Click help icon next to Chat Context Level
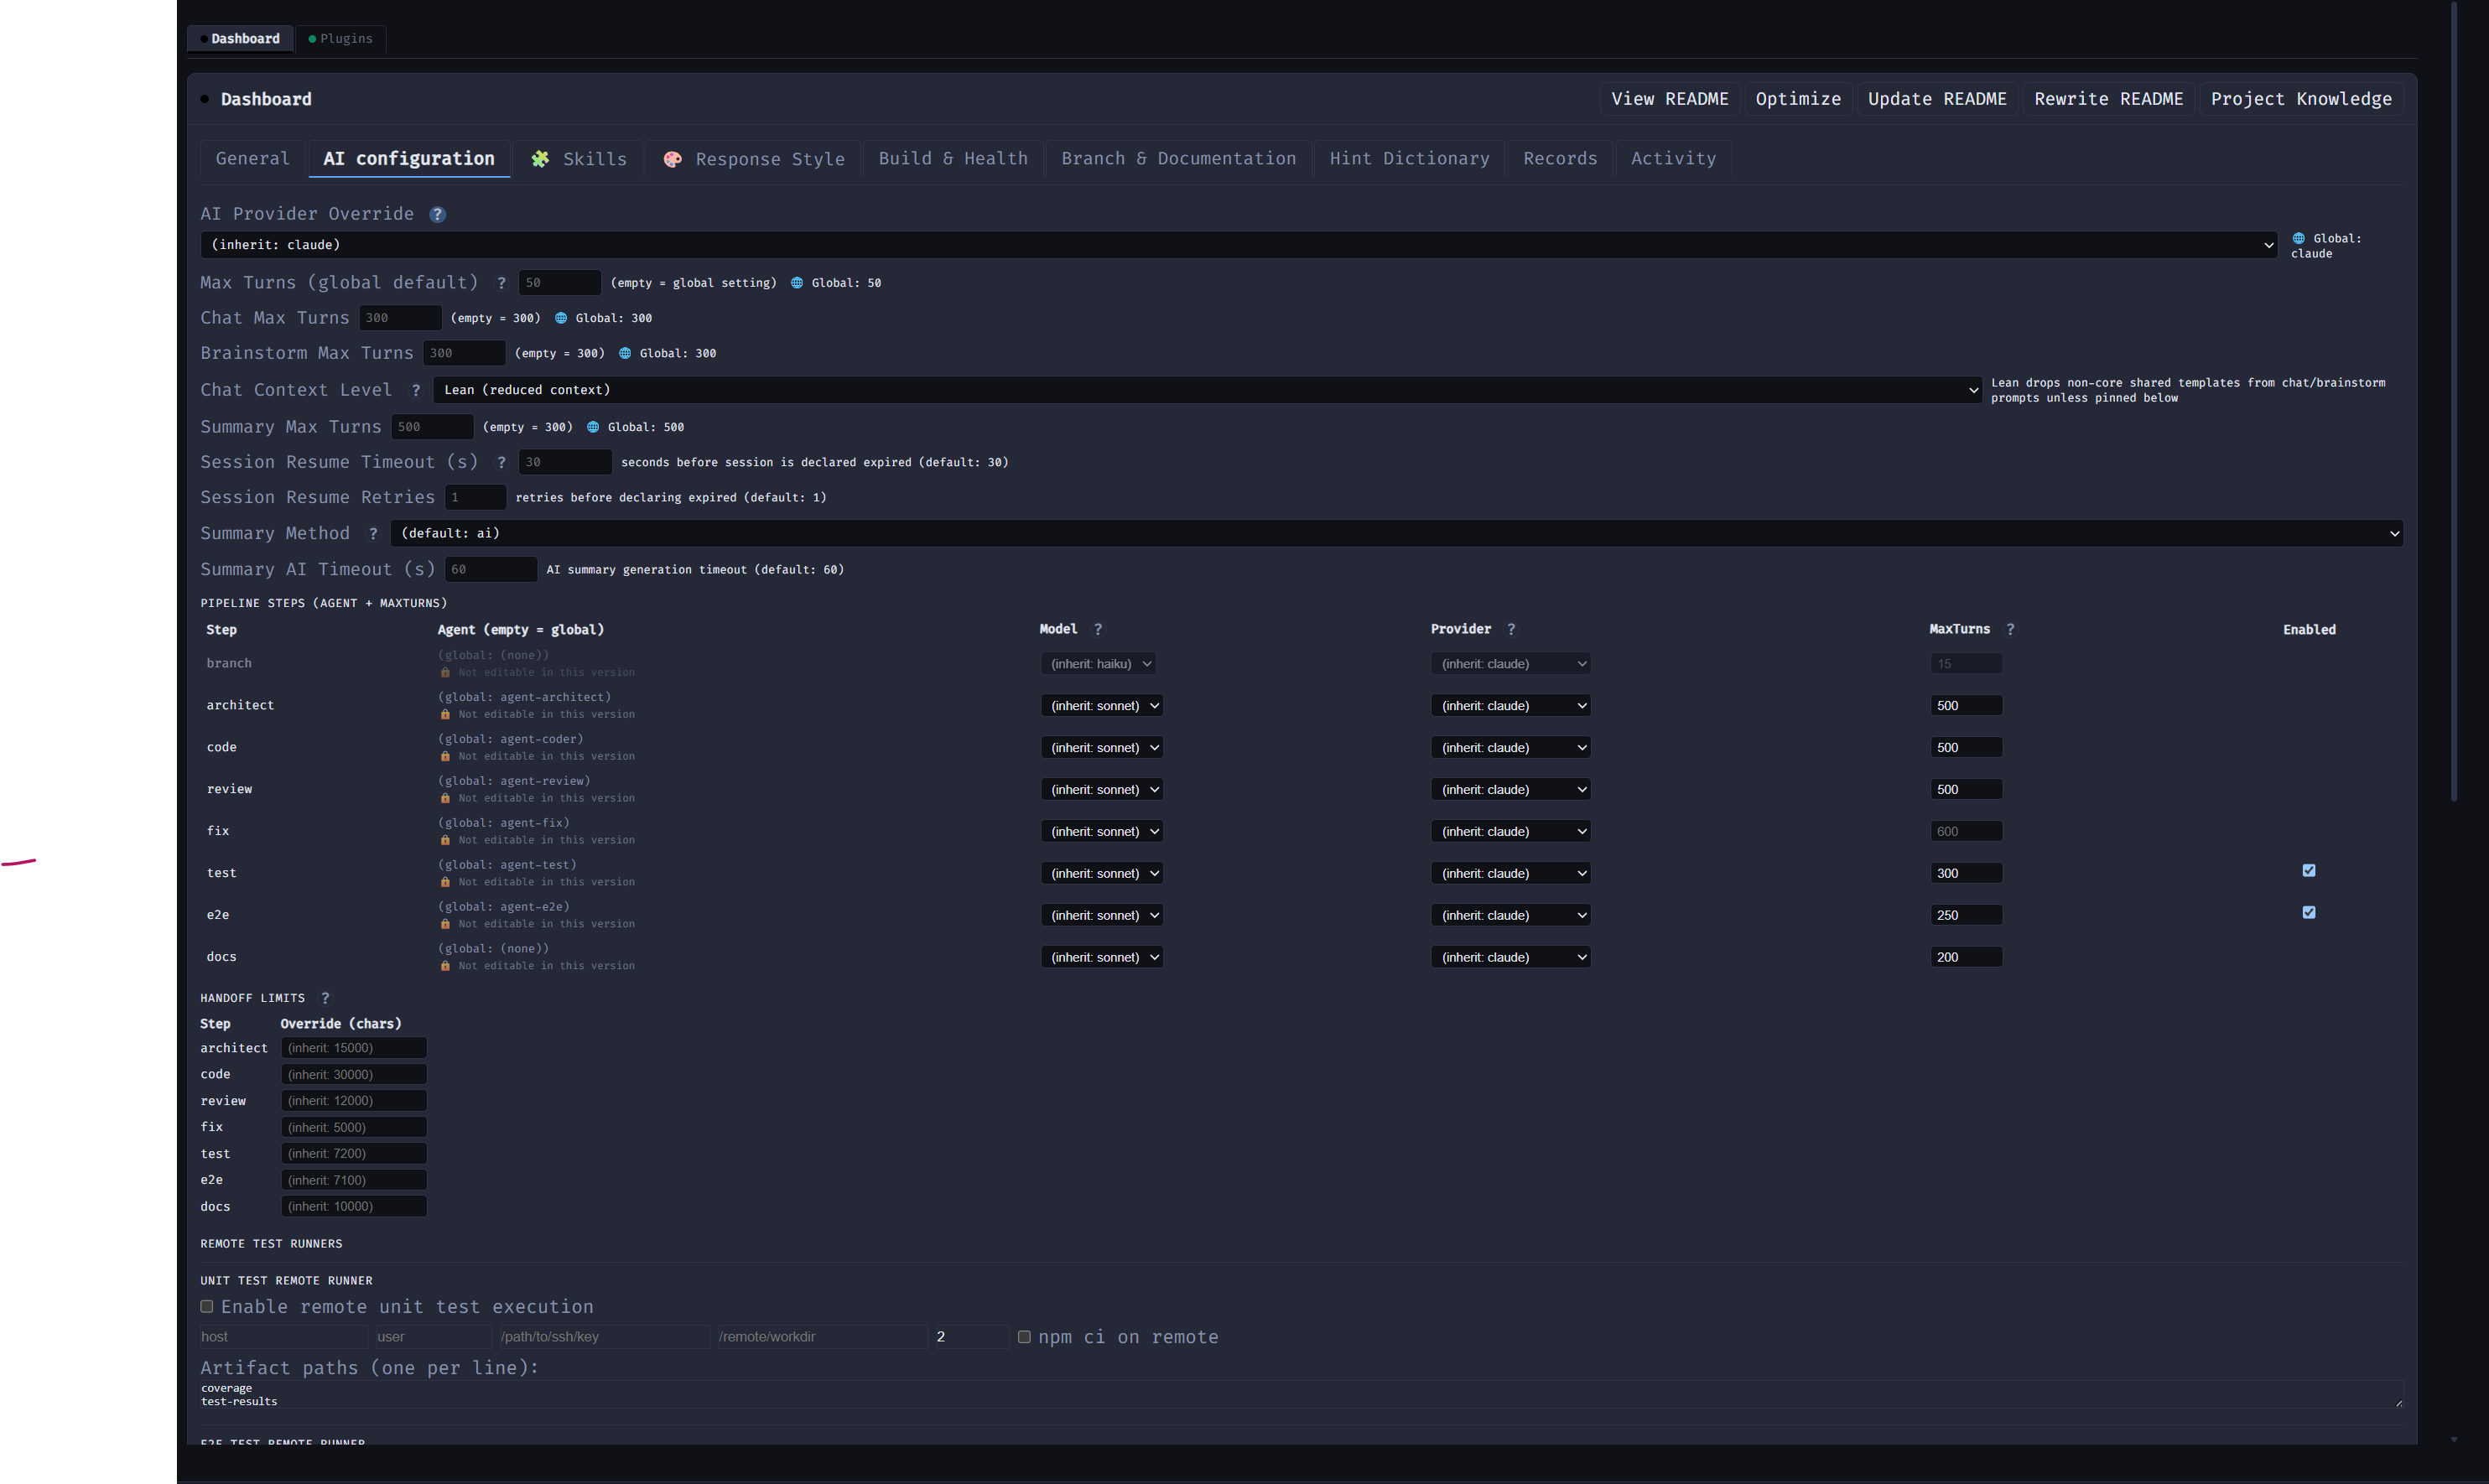Screen dimensions: 2489x1484 [x=416, y=390]
